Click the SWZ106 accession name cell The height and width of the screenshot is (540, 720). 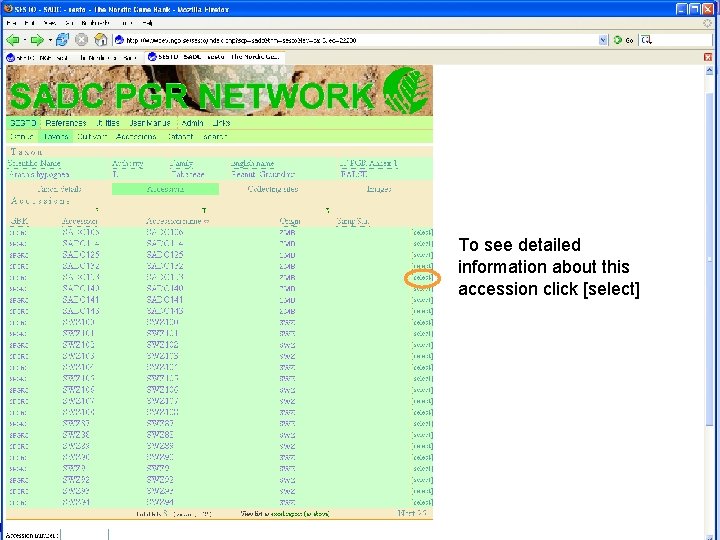[163, 390]
